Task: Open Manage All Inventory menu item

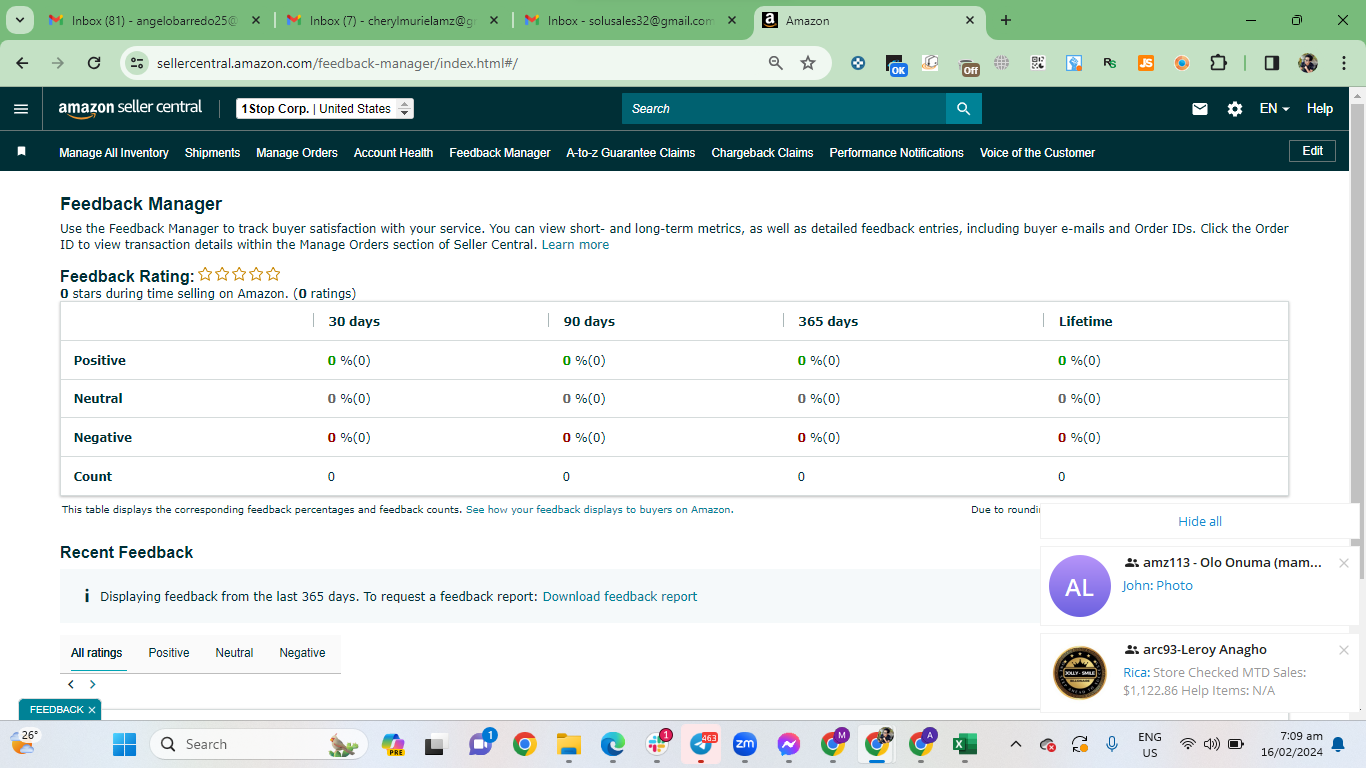Action: coord(114,153)
